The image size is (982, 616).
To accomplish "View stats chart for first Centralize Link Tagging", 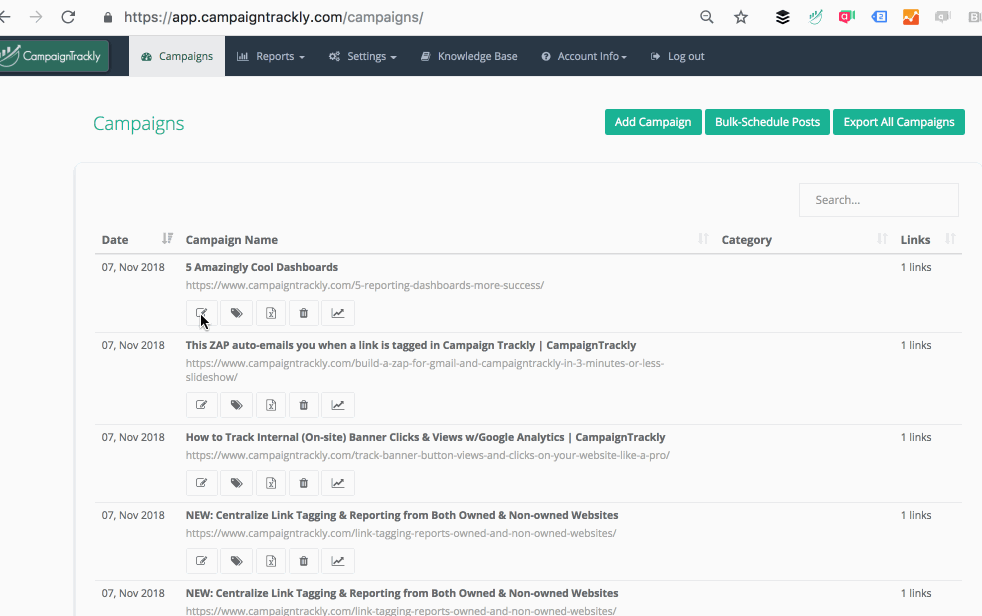I will pyautogui.click(x=338, y=561).
